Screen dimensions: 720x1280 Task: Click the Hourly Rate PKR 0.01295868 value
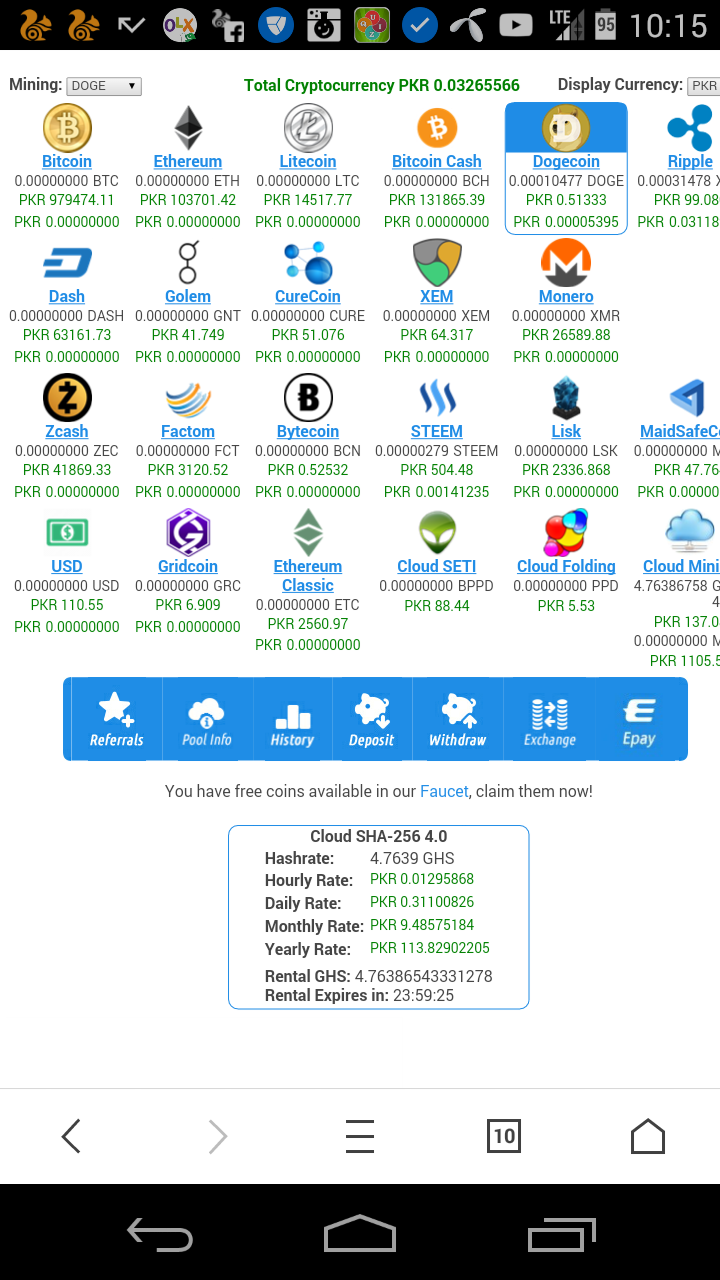(x=422, y=879)
